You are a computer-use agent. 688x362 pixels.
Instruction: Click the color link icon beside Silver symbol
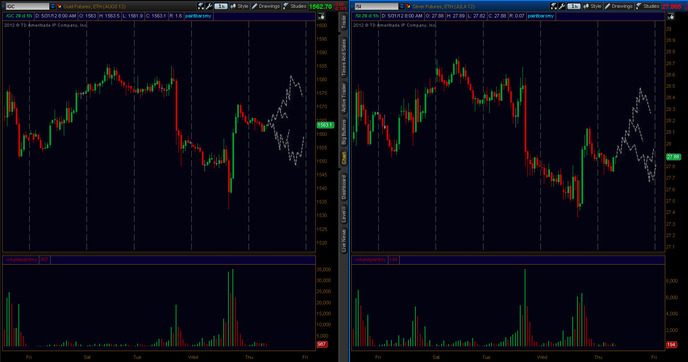coord(408,6)
